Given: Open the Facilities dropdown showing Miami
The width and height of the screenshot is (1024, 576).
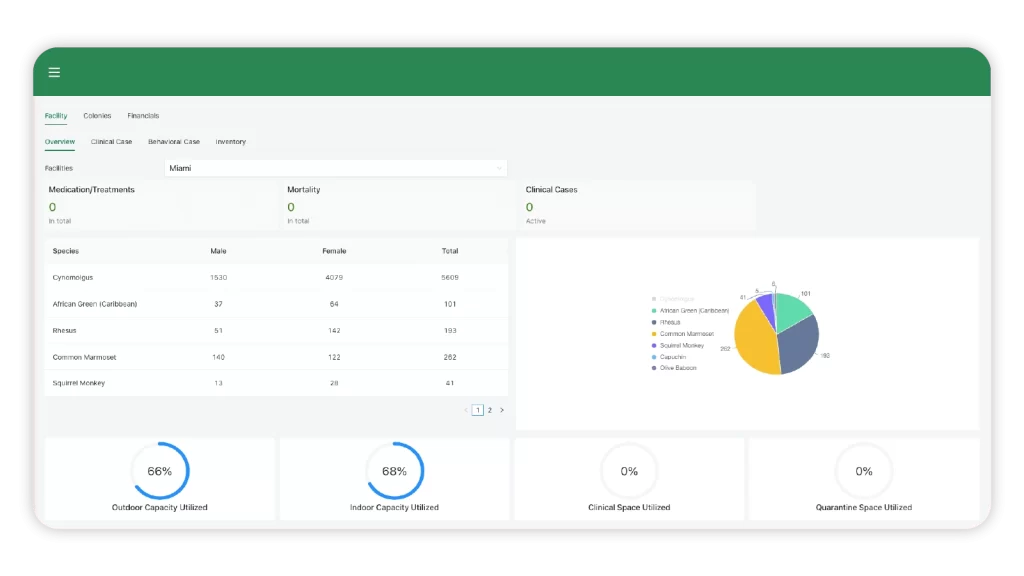Looking at the screenshot, I should (335, 168).
